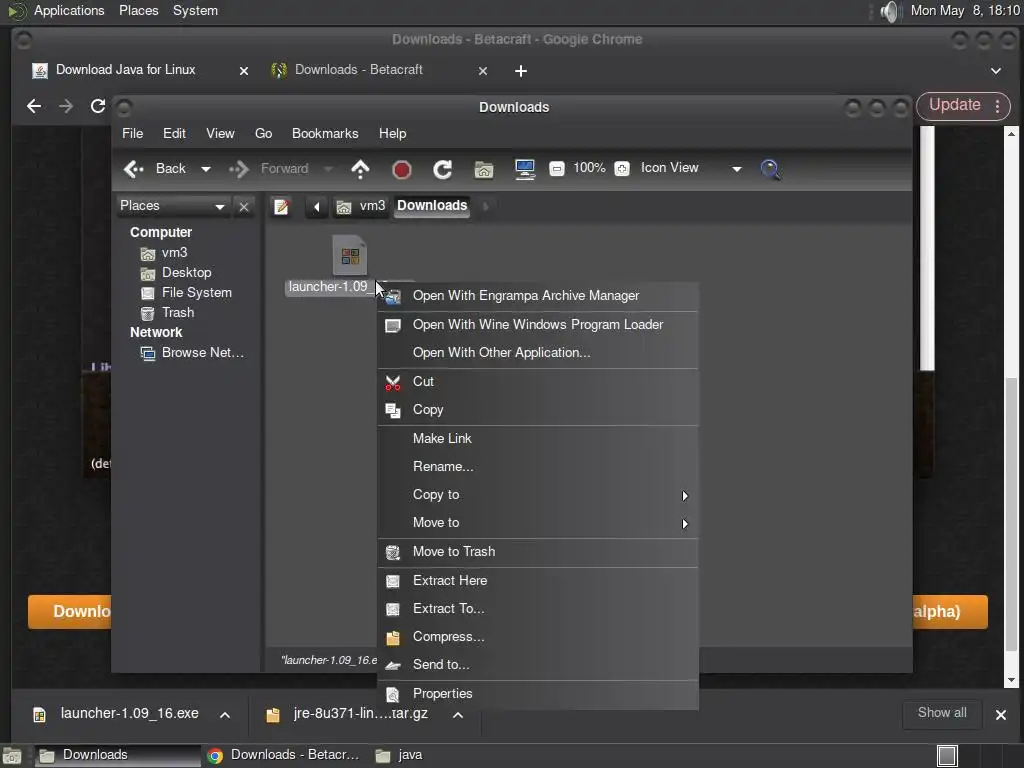This screenshot has height=768, width=1024.
Task: Expand launcher-1.09_16.exe download options chevron
Action: pos(225,715)
